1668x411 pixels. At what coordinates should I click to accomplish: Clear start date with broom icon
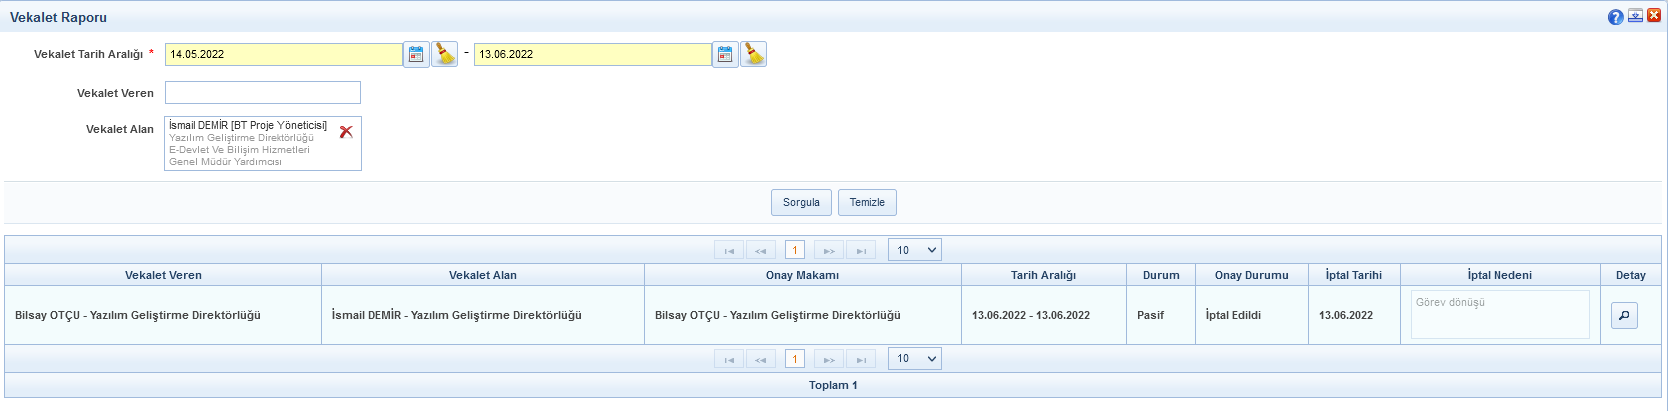pyautogui.click(x=444, y=54)
